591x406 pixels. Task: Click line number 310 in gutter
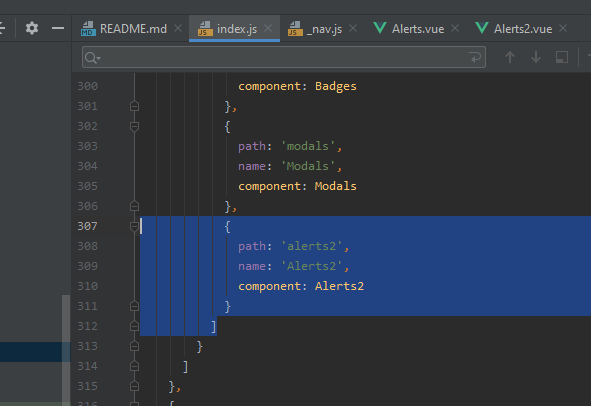click(x=87, y=286)
